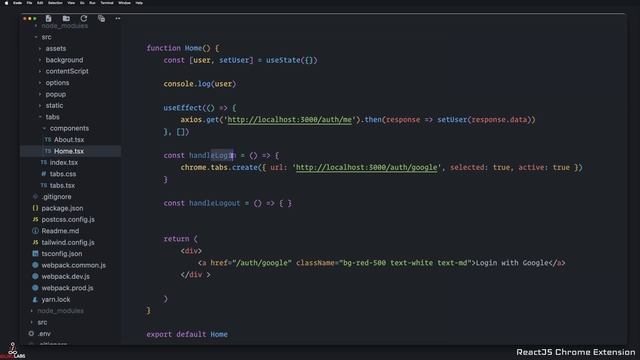Click the TS icon beside About.tsx
This screenshot has height=360, width=640.
click(48, 140)
